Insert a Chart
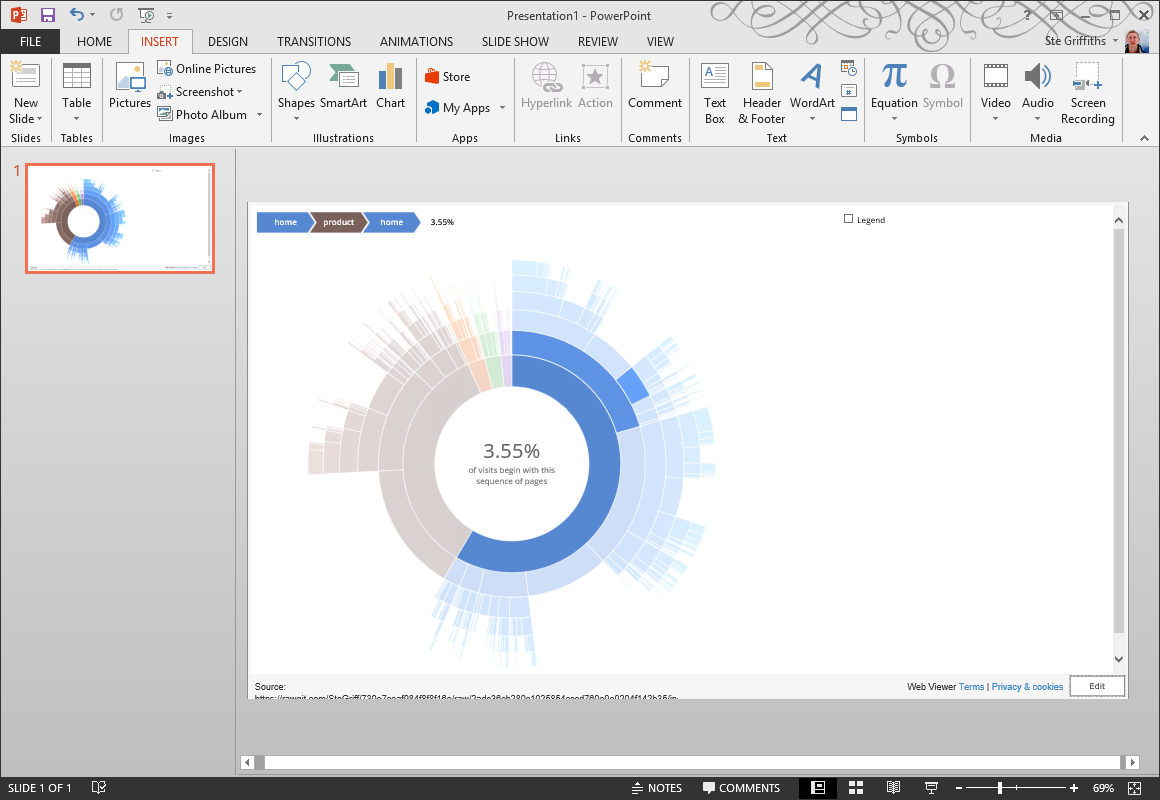 [390, 89]
